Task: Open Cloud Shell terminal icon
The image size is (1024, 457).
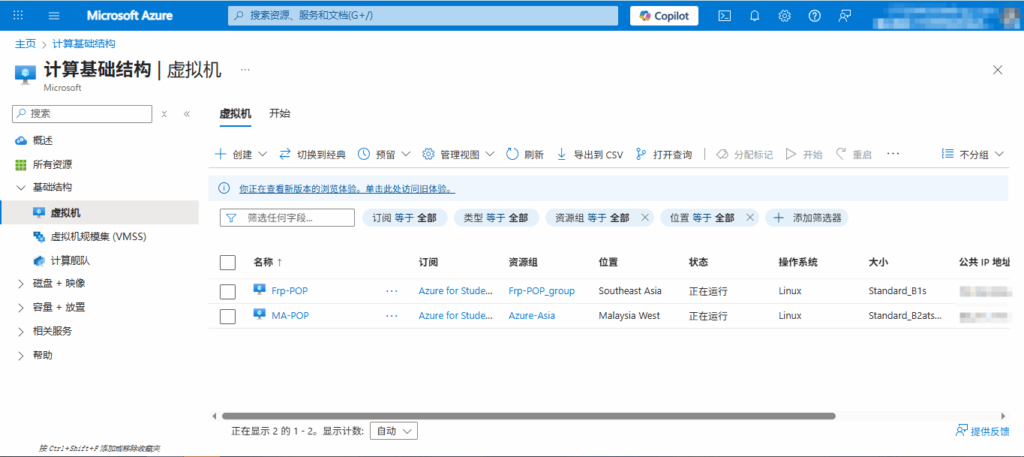Action: click(x=724, y=16)
